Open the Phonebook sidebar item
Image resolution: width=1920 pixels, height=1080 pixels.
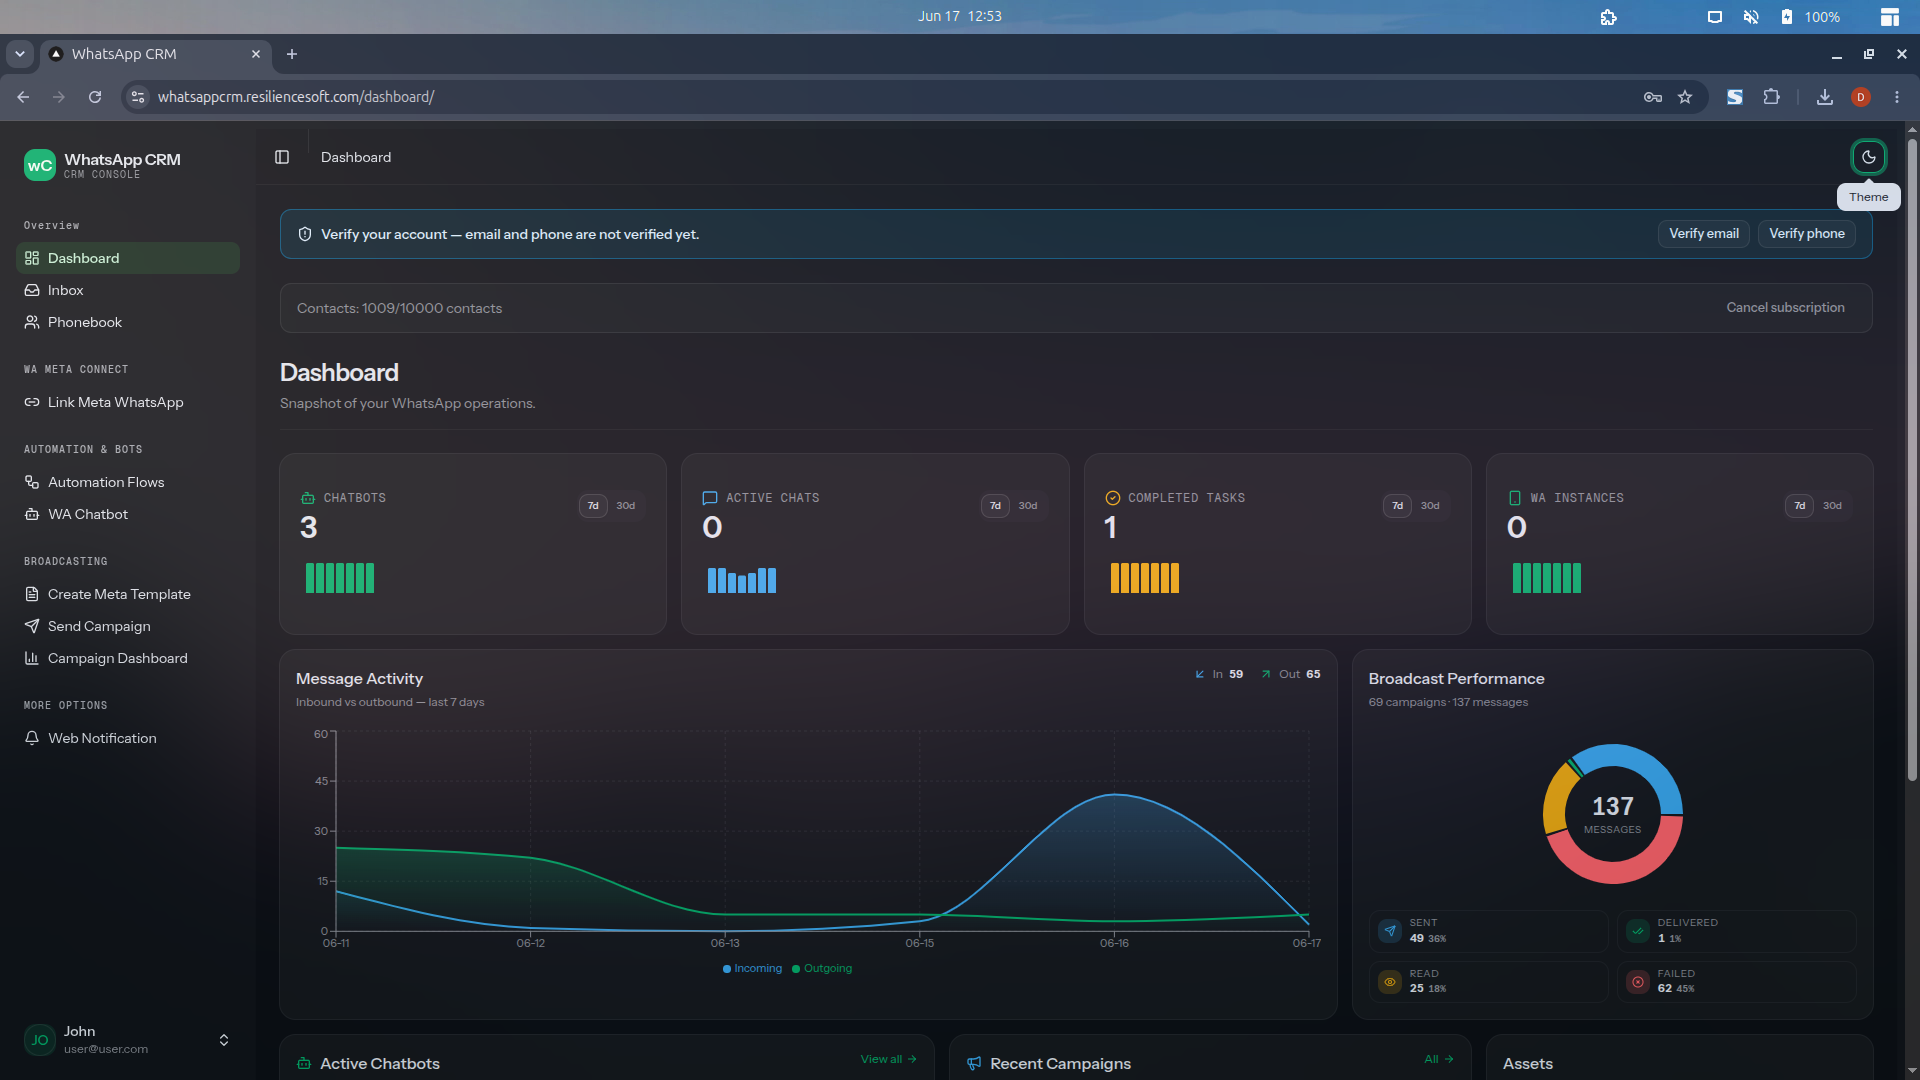tap(128, 322)
